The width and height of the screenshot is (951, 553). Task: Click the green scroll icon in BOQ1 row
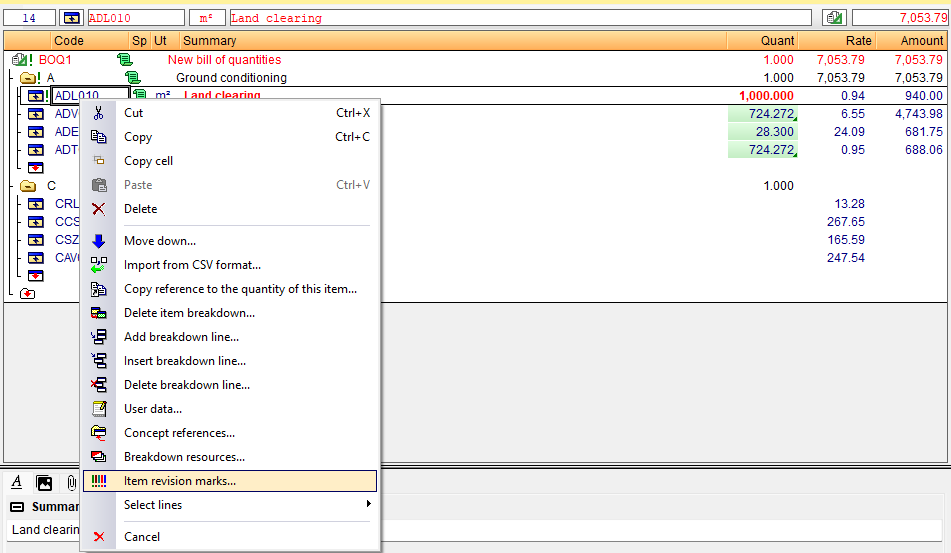[x=124, y=59]
